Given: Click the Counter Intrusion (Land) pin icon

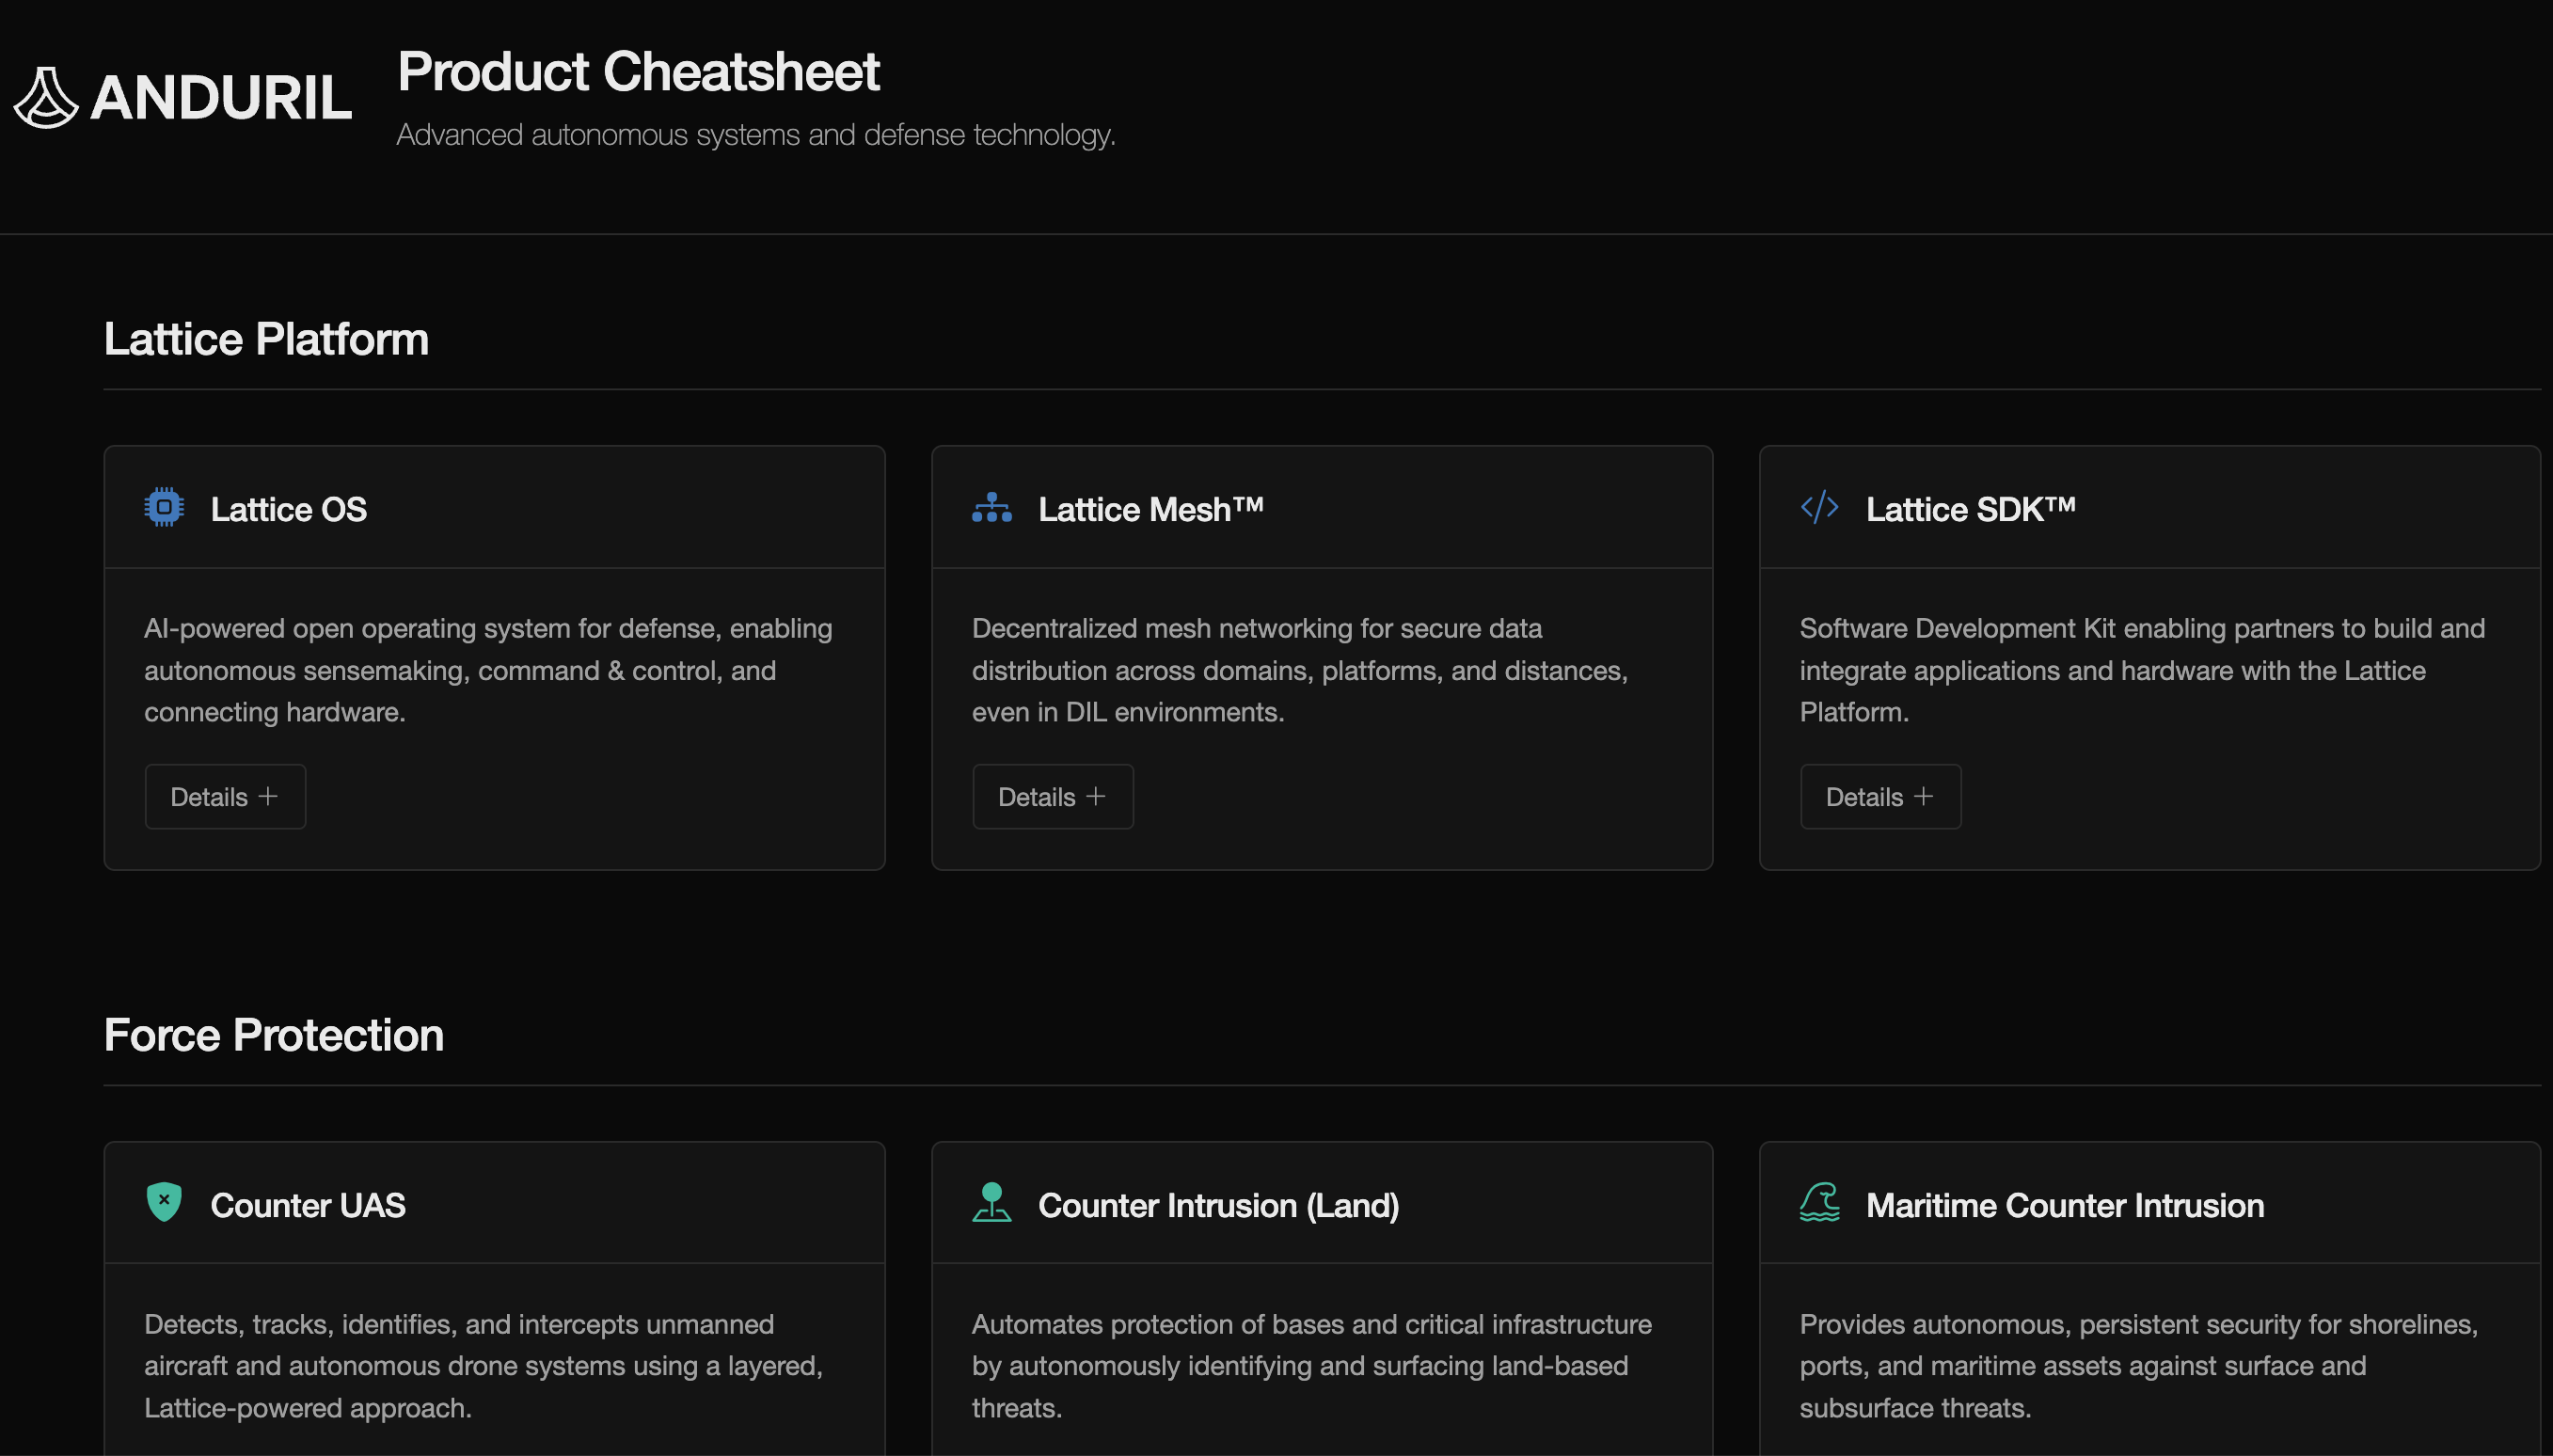Looking at the screenshot, I should coord(992,1202).
